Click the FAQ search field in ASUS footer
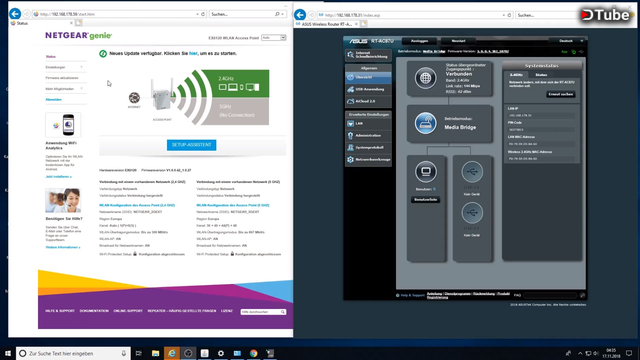This screenshot has width=640, height=360. click(550, 295)
